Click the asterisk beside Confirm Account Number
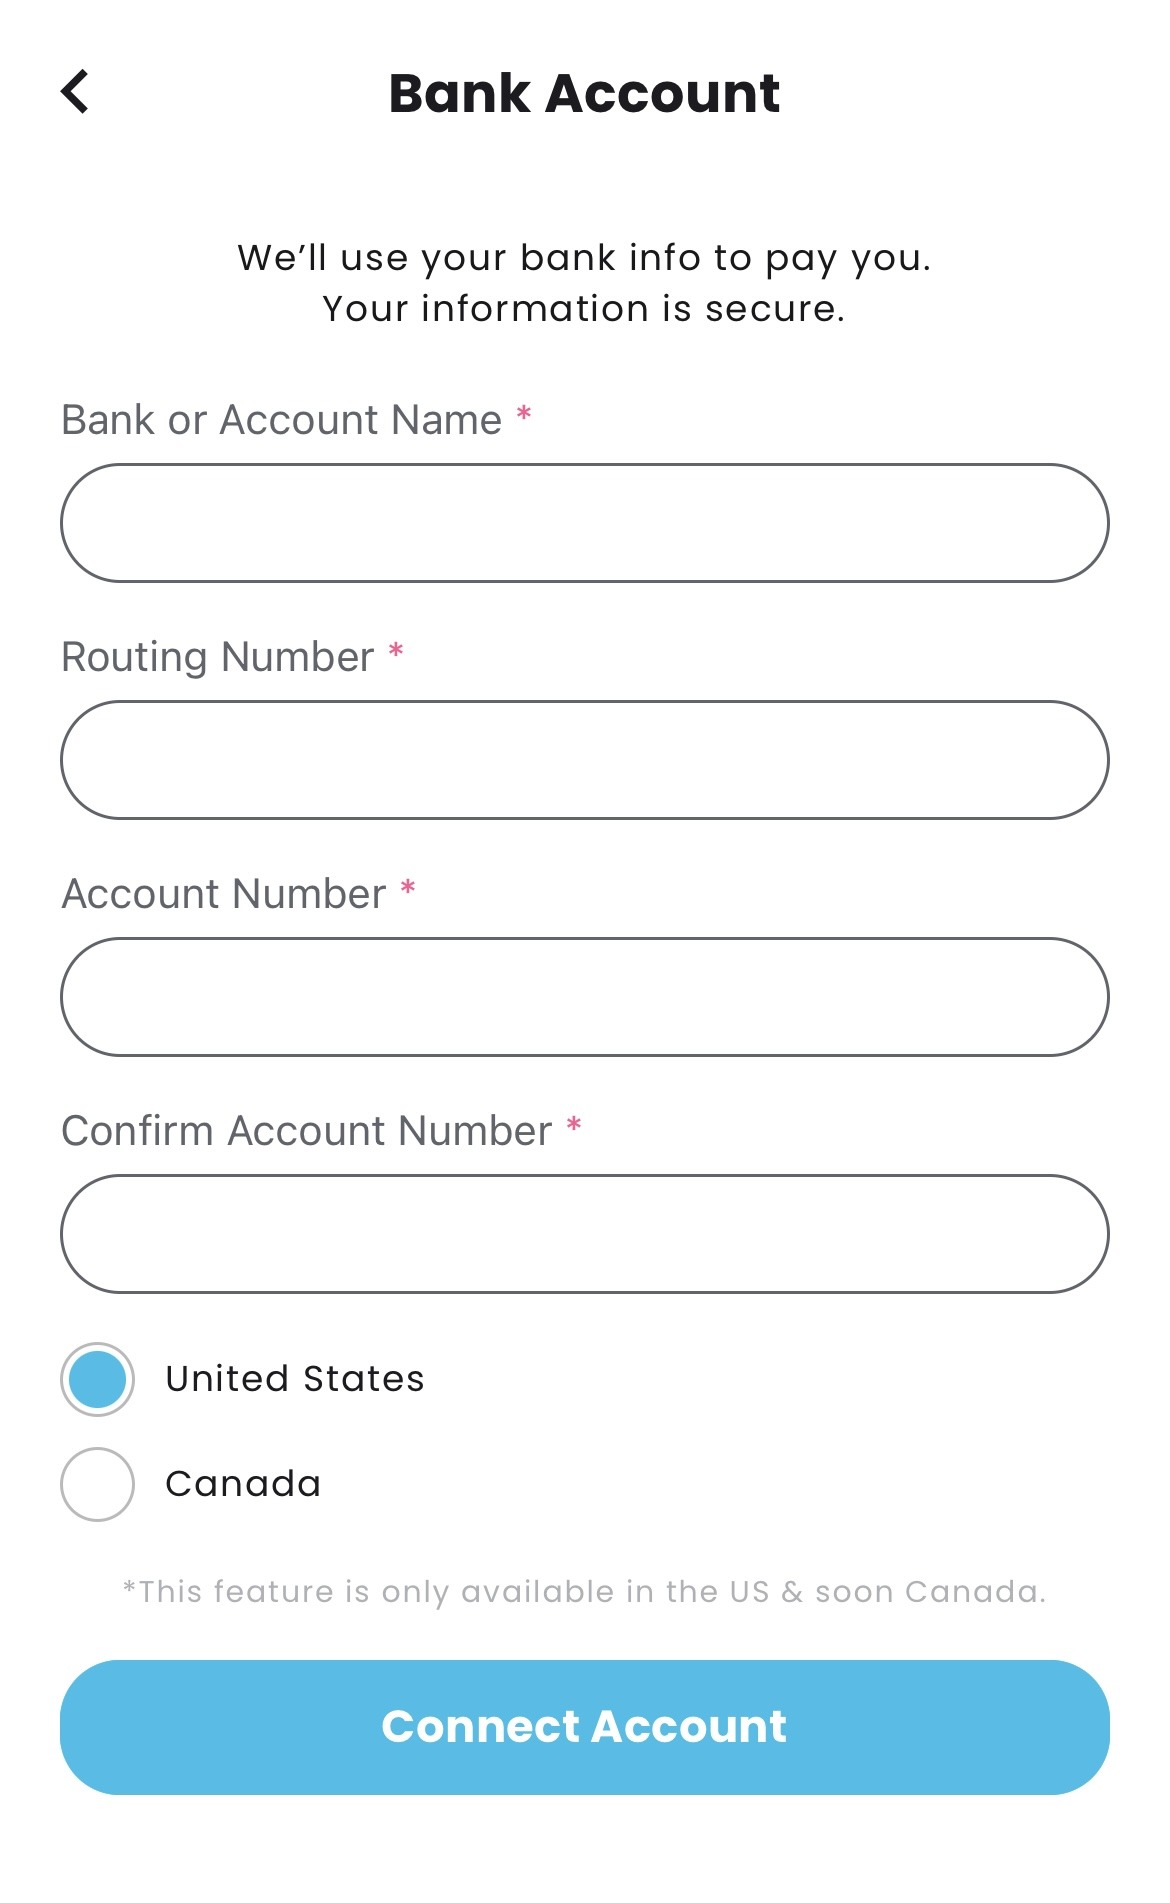The width and height of the screenshot is (1170, 1903). click(574, 1125)
